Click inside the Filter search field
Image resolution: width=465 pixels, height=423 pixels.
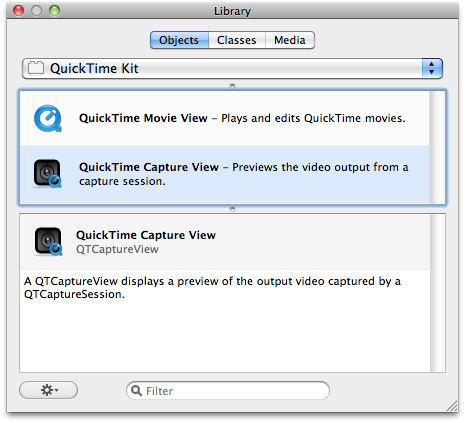[228, 390]
